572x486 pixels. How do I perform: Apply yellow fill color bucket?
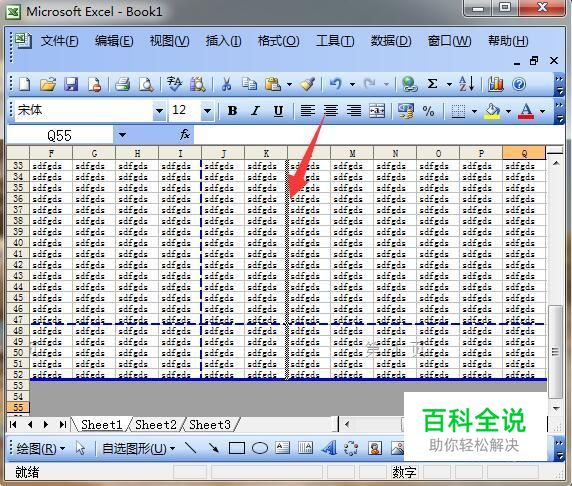[492, 111]
